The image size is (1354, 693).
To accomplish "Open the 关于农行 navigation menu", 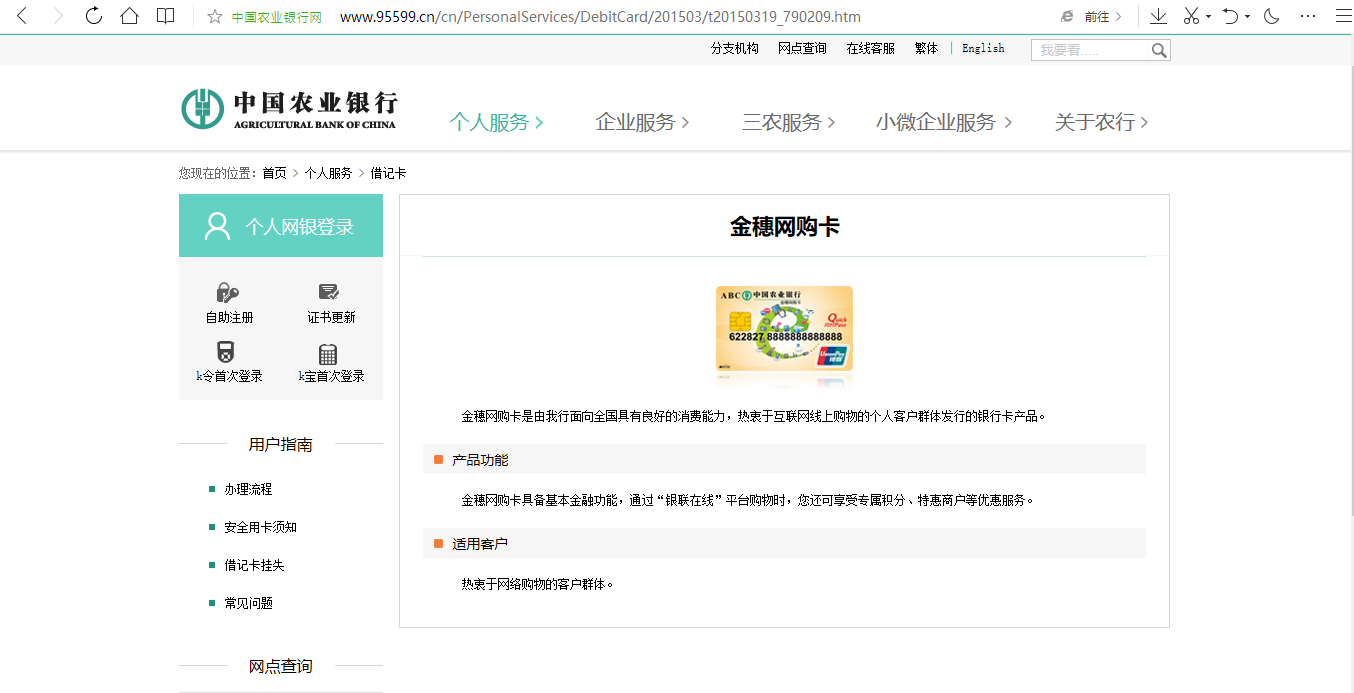I will pyautogui.click(x=1101, y=122).
